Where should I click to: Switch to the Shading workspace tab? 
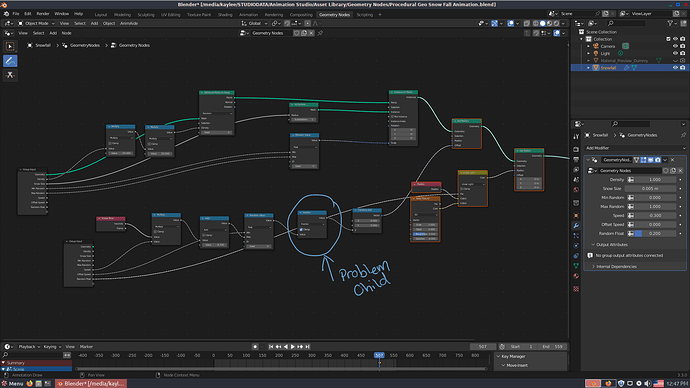[x=225, y=15]
